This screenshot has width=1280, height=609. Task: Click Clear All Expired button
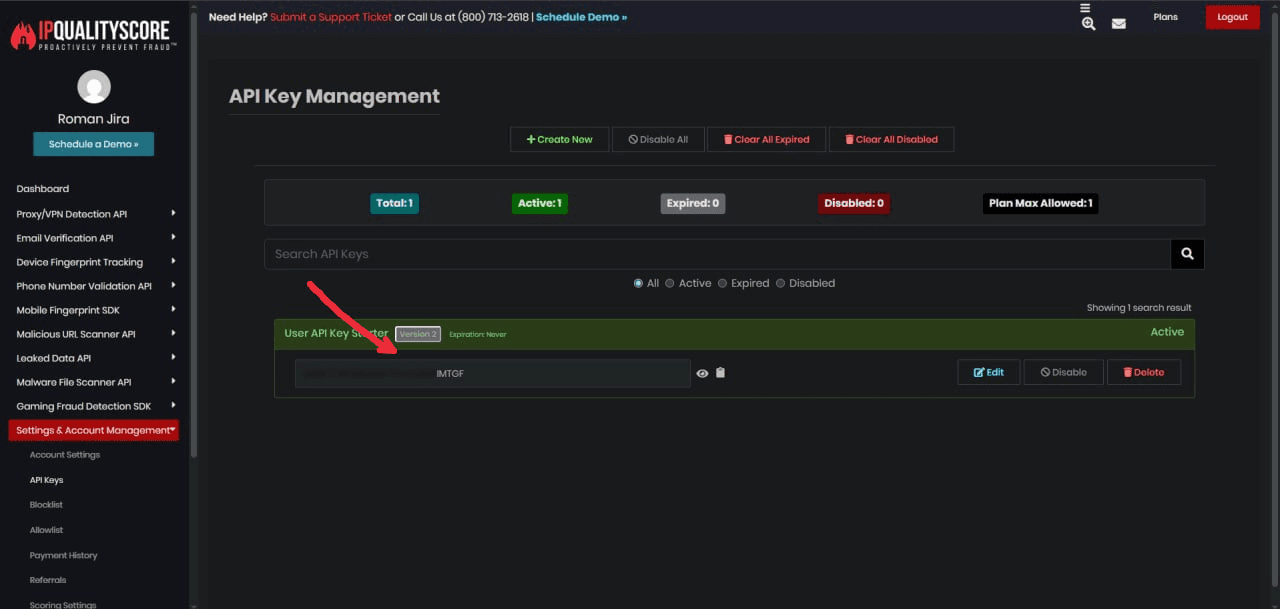click(767, 139)
